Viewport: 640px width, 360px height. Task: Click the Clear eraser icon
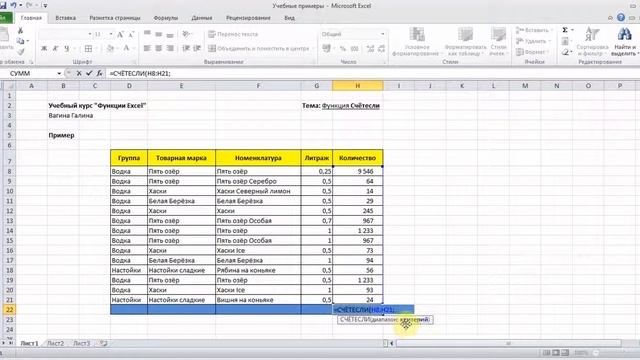565,52
